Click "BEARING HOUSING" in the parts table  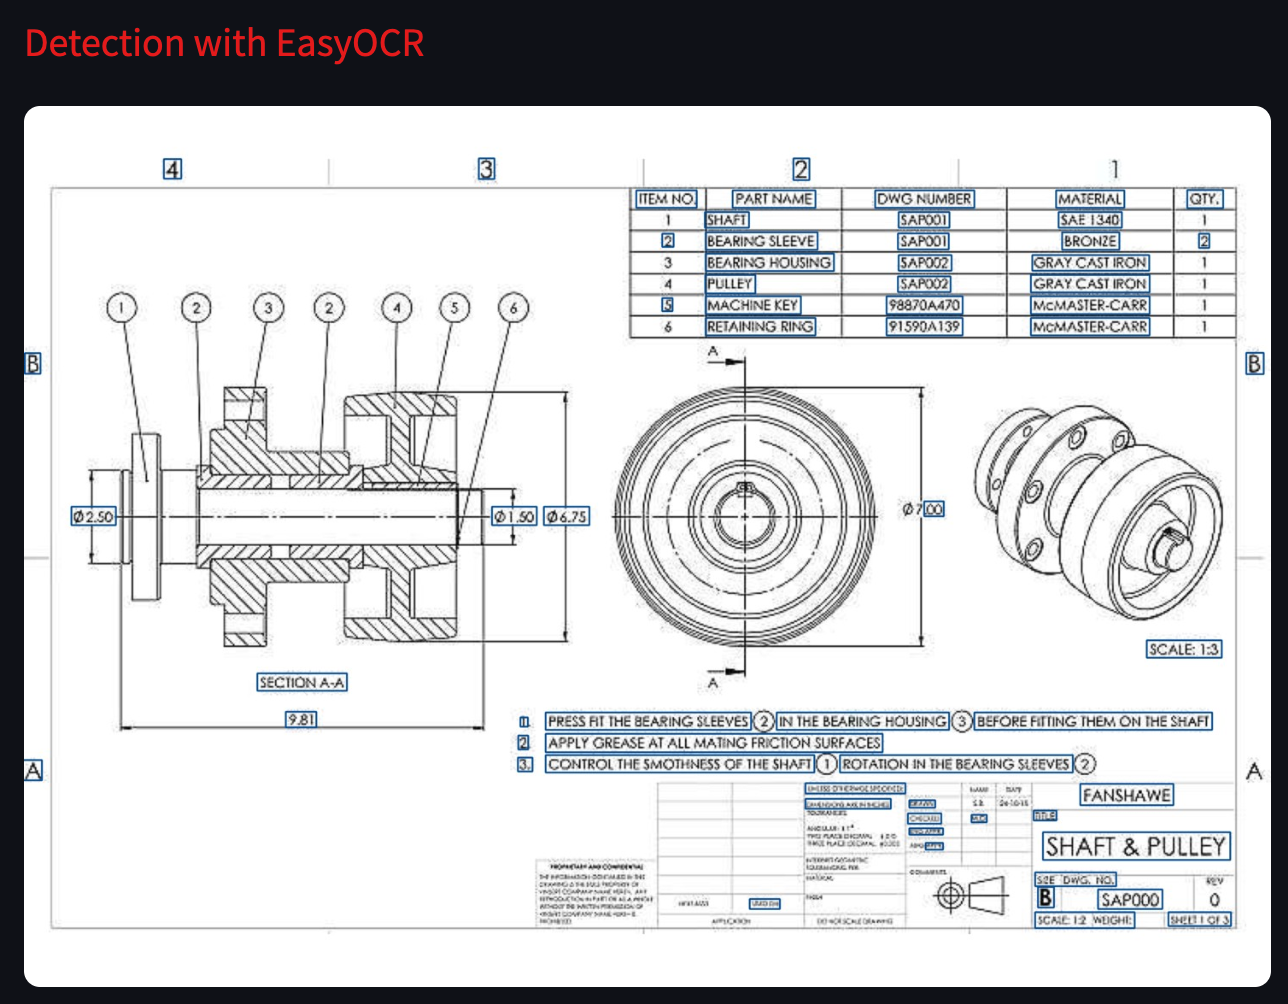point(769,263)
